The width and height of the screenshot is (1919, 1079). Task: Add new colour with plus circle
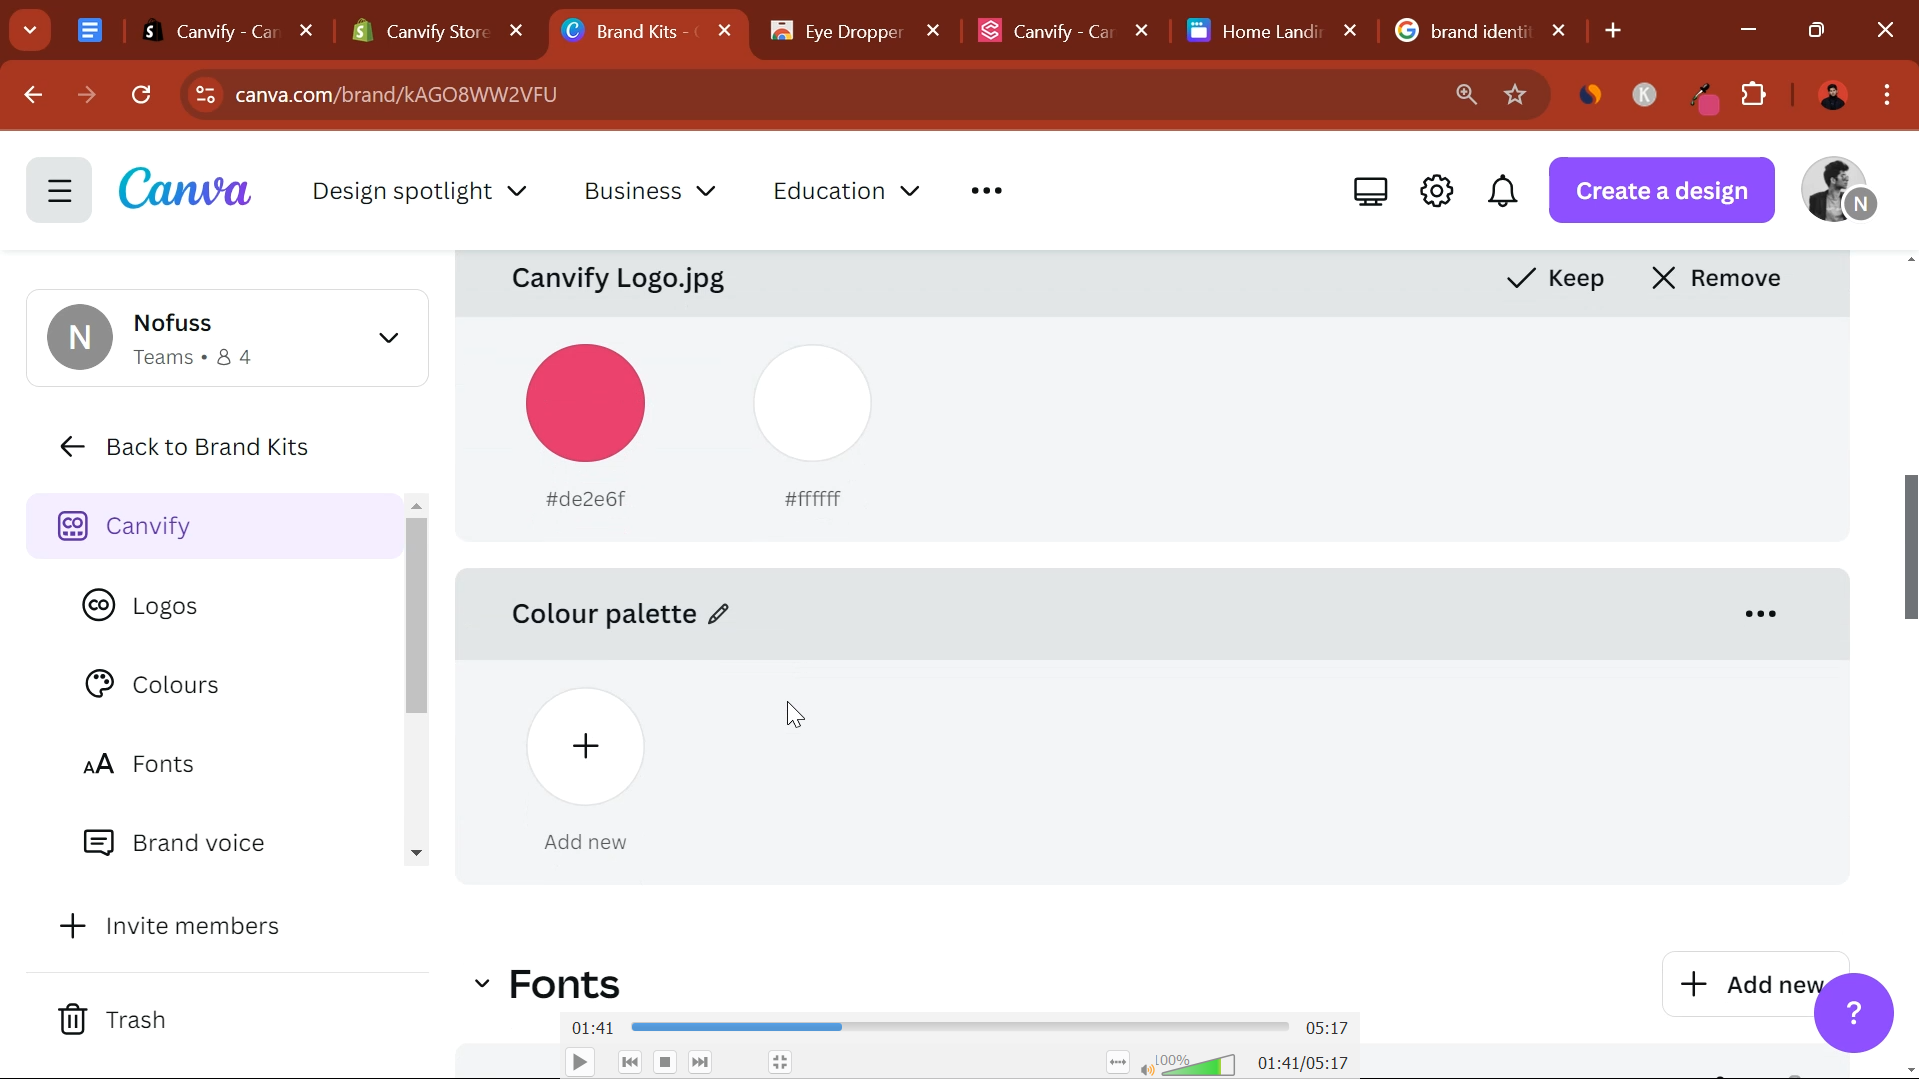585,746
